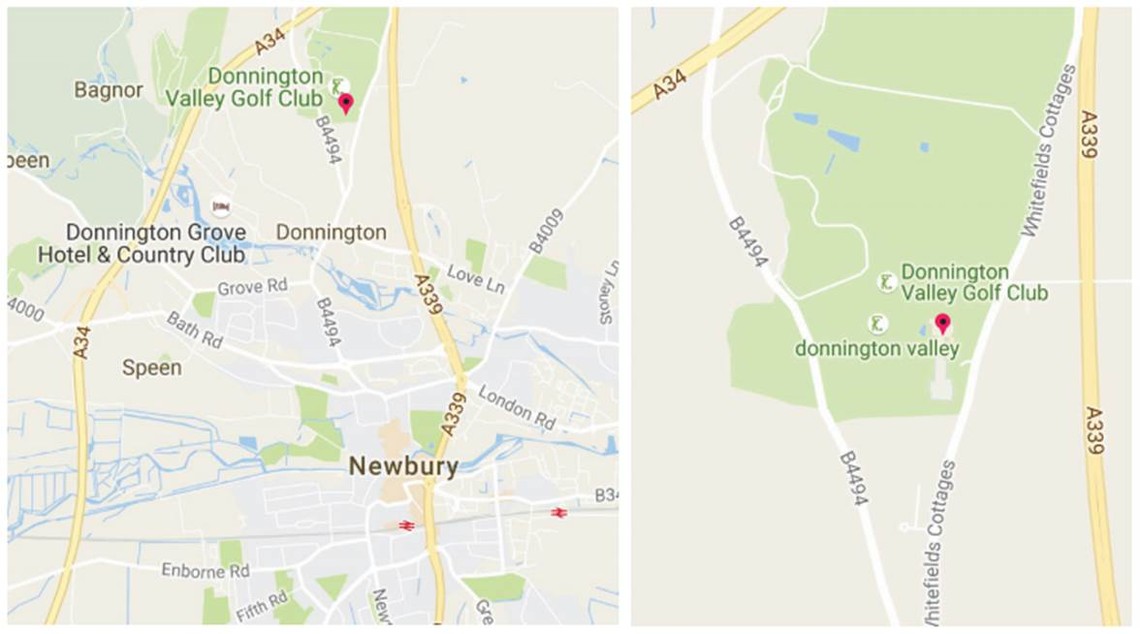1140x634 pixels.
Task: Select golf icon beside Donnington Valley Golf Club
Action: [886, 282]
